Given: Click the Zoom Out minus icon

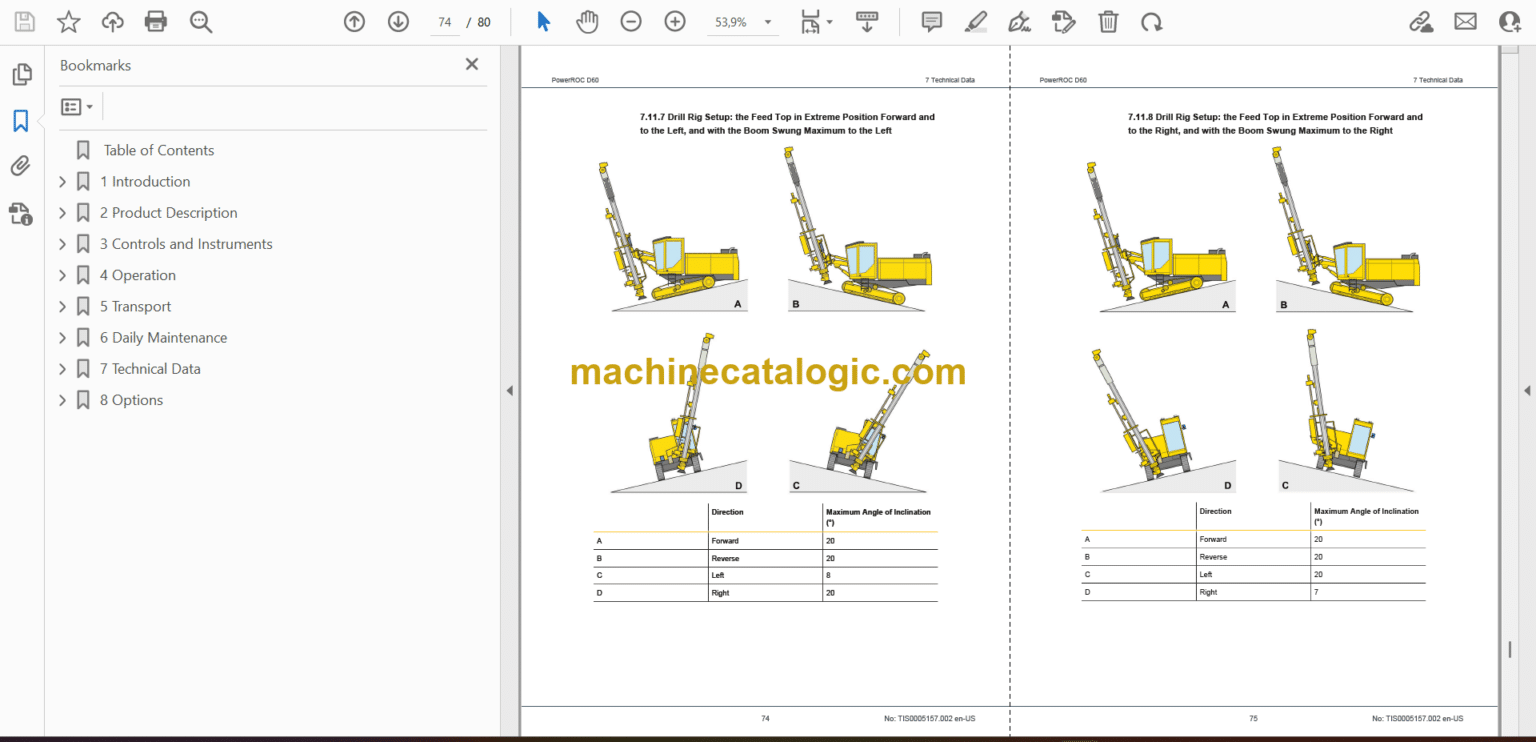Looking at the screenshot, I should click(x=631, y=22).
